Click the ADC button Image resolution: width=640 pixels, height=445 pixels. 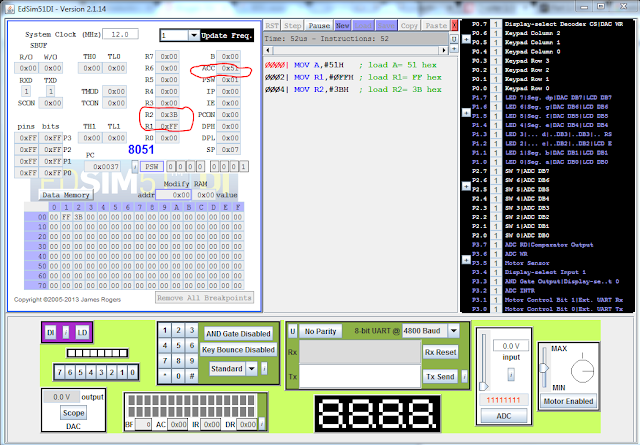coord(504,416)
